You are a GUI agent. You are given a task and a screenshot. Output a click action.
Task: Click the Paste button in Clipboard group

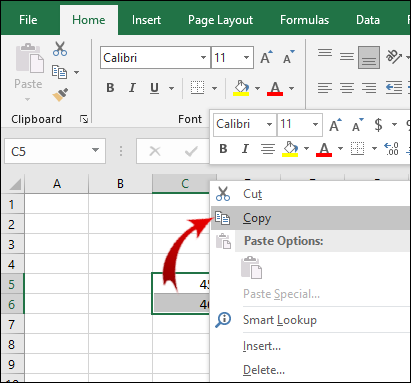tap(29, 72)
